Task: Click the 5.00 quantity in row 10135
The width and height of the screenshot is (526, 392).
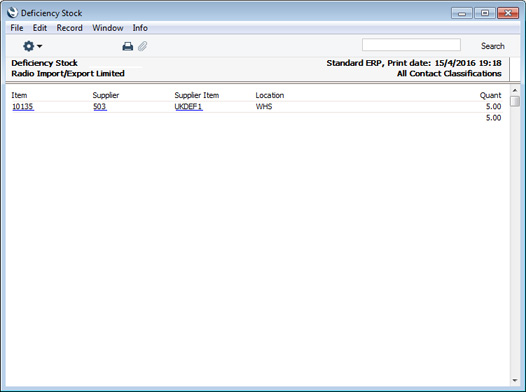Action: coord(493,107)
